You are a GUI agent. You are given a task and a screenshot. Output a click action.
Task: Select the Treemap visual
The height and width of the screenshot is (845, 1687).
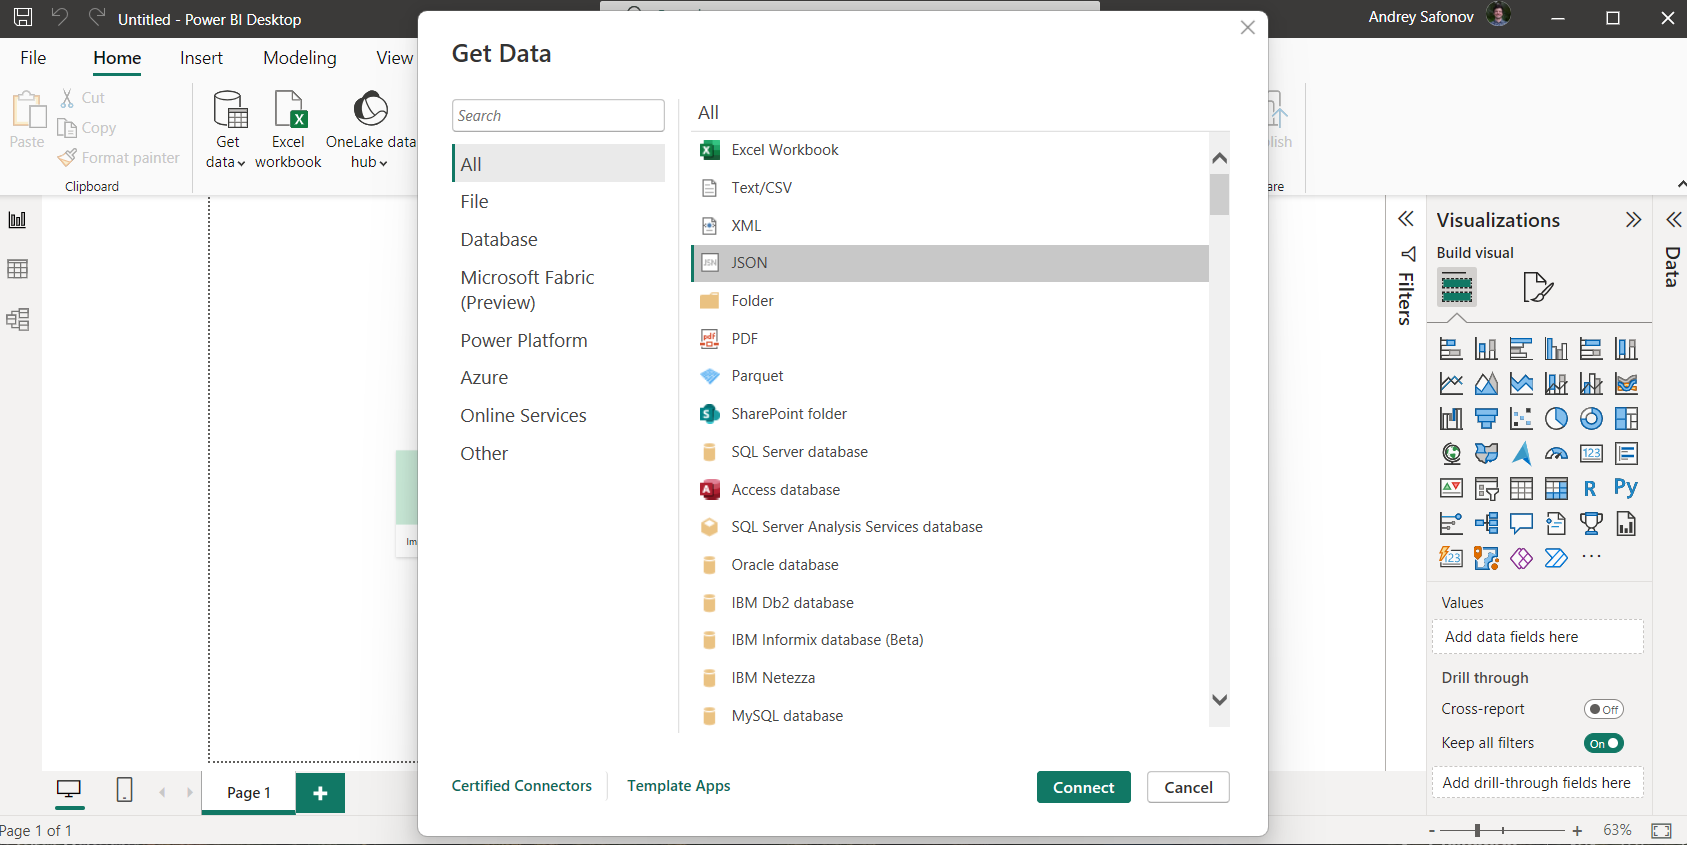pos(1626,419)
